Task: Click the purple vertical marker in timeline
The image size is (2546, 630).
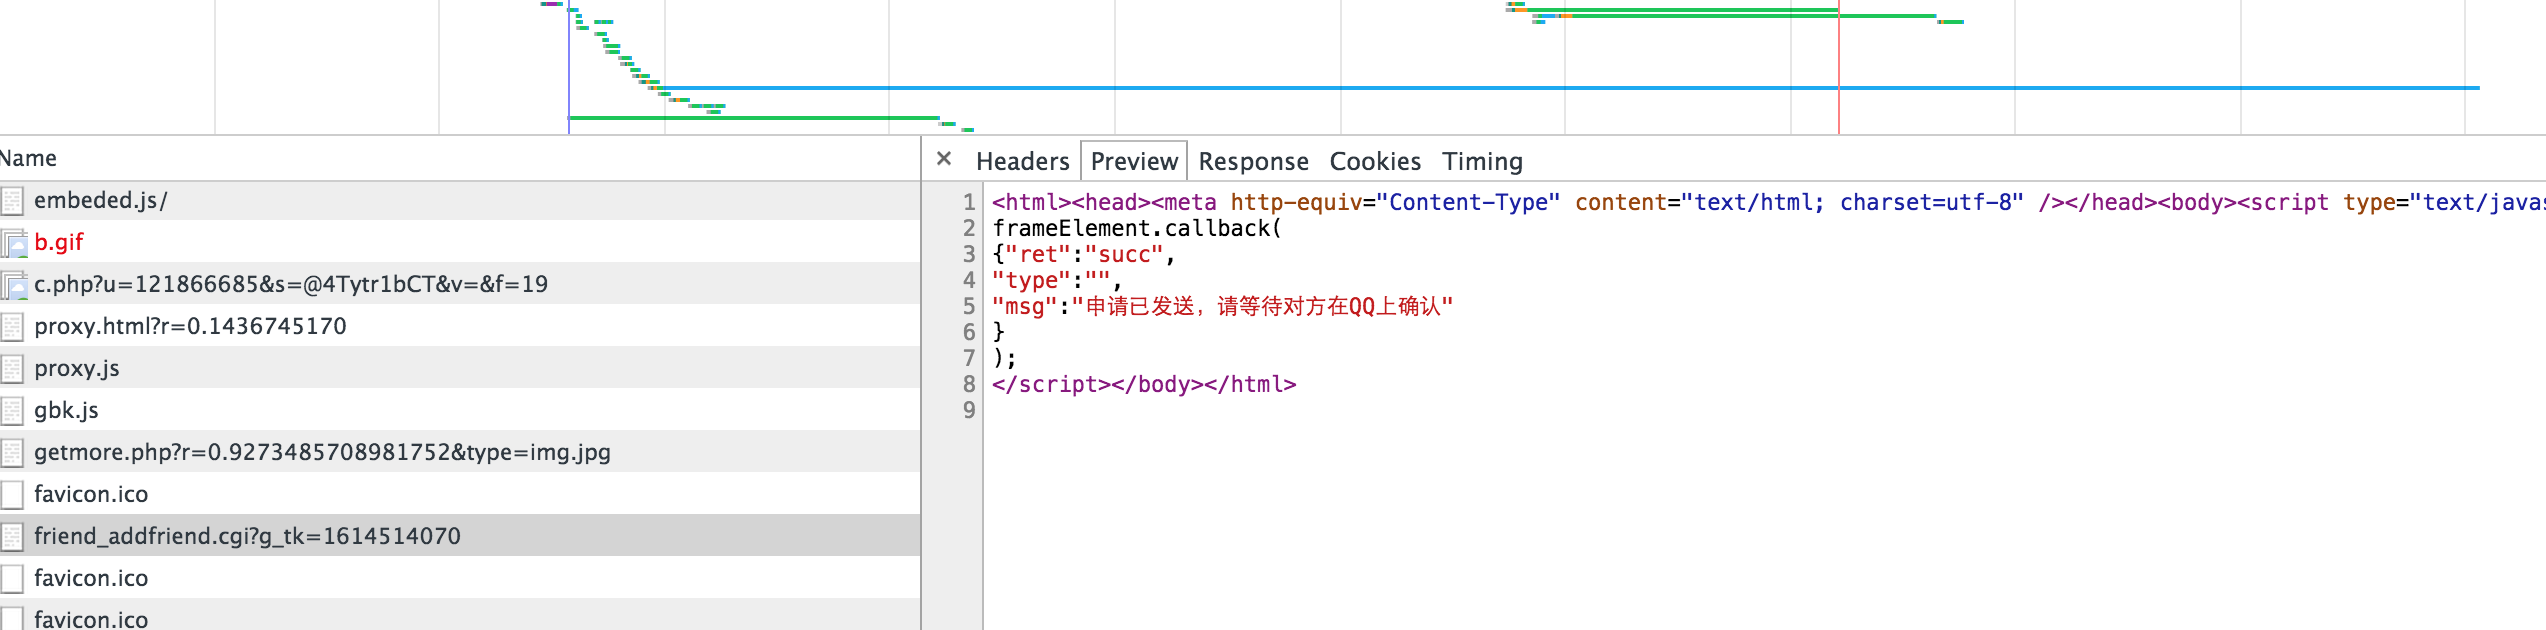Action: [x=569, y=67]
